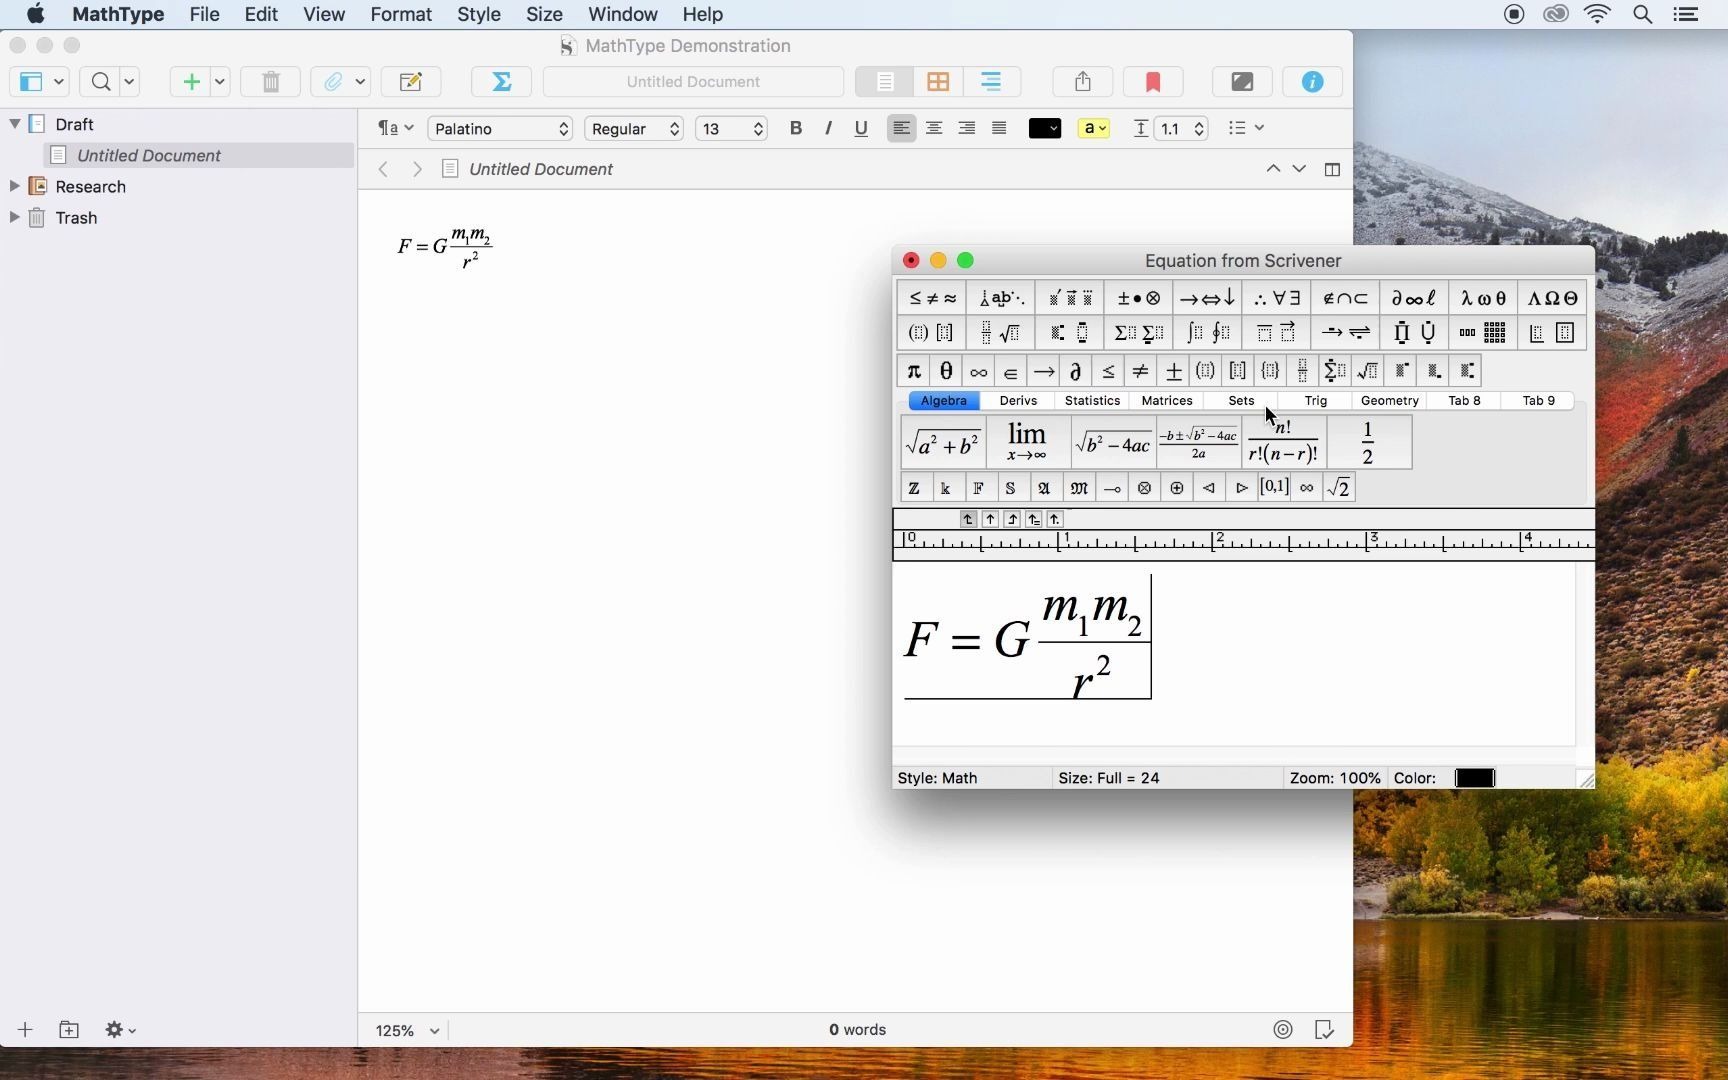Insert the quadratic formula expression

click(x=1198, y=443)
